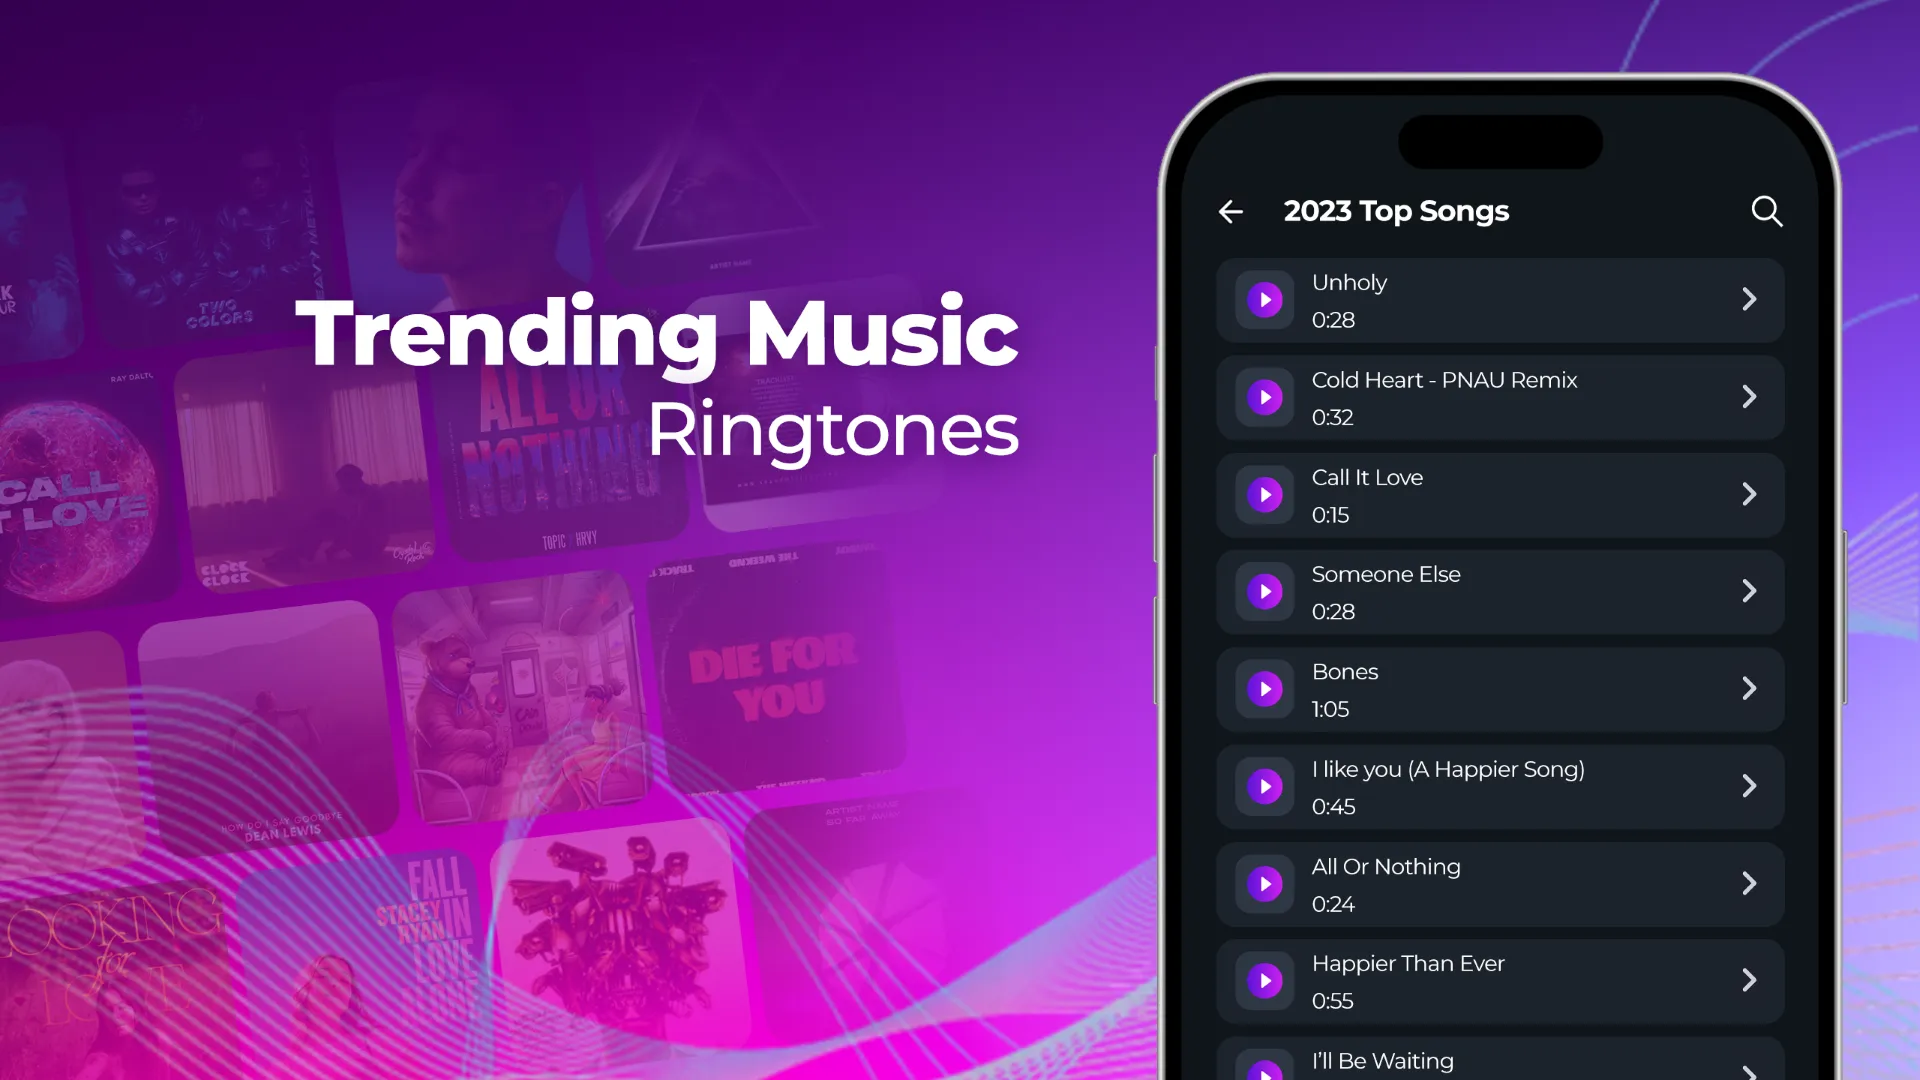Play the Happier Than Ever ringtone
Viewport: 1920px width, 1080px height.
tap(1262, 980)
